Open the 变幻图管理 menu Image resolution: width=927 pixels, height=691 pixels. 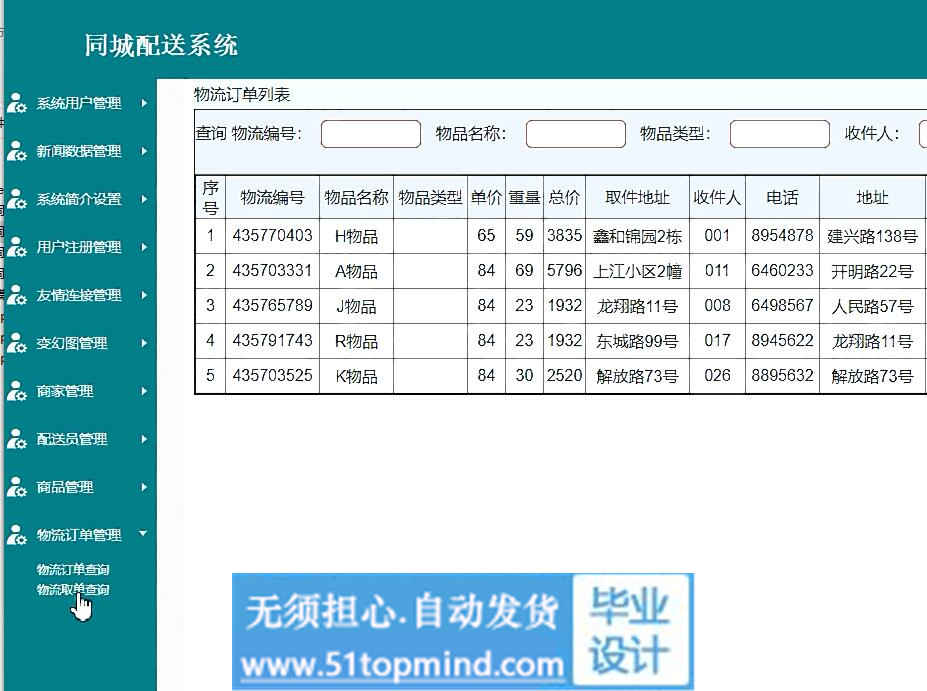click(72, 343)
